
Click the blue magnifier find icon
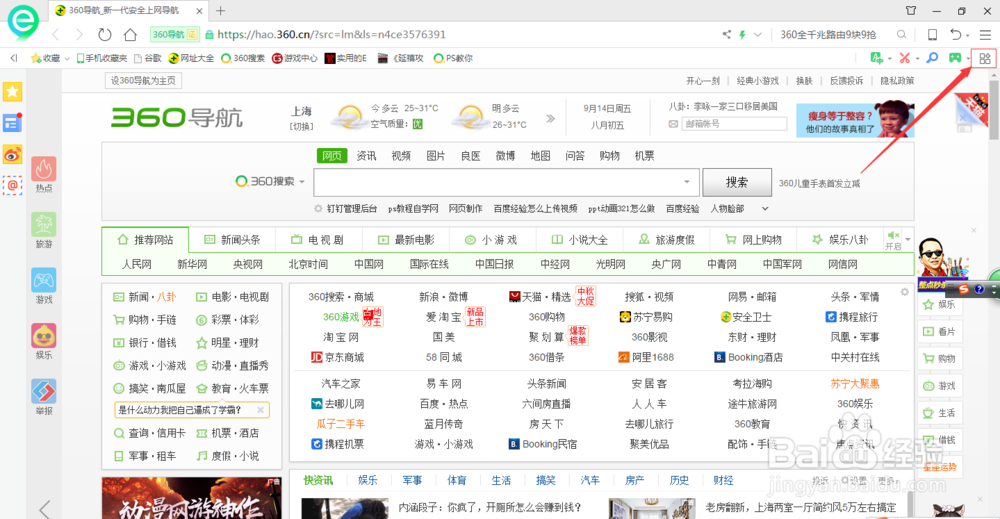[932, 58]
